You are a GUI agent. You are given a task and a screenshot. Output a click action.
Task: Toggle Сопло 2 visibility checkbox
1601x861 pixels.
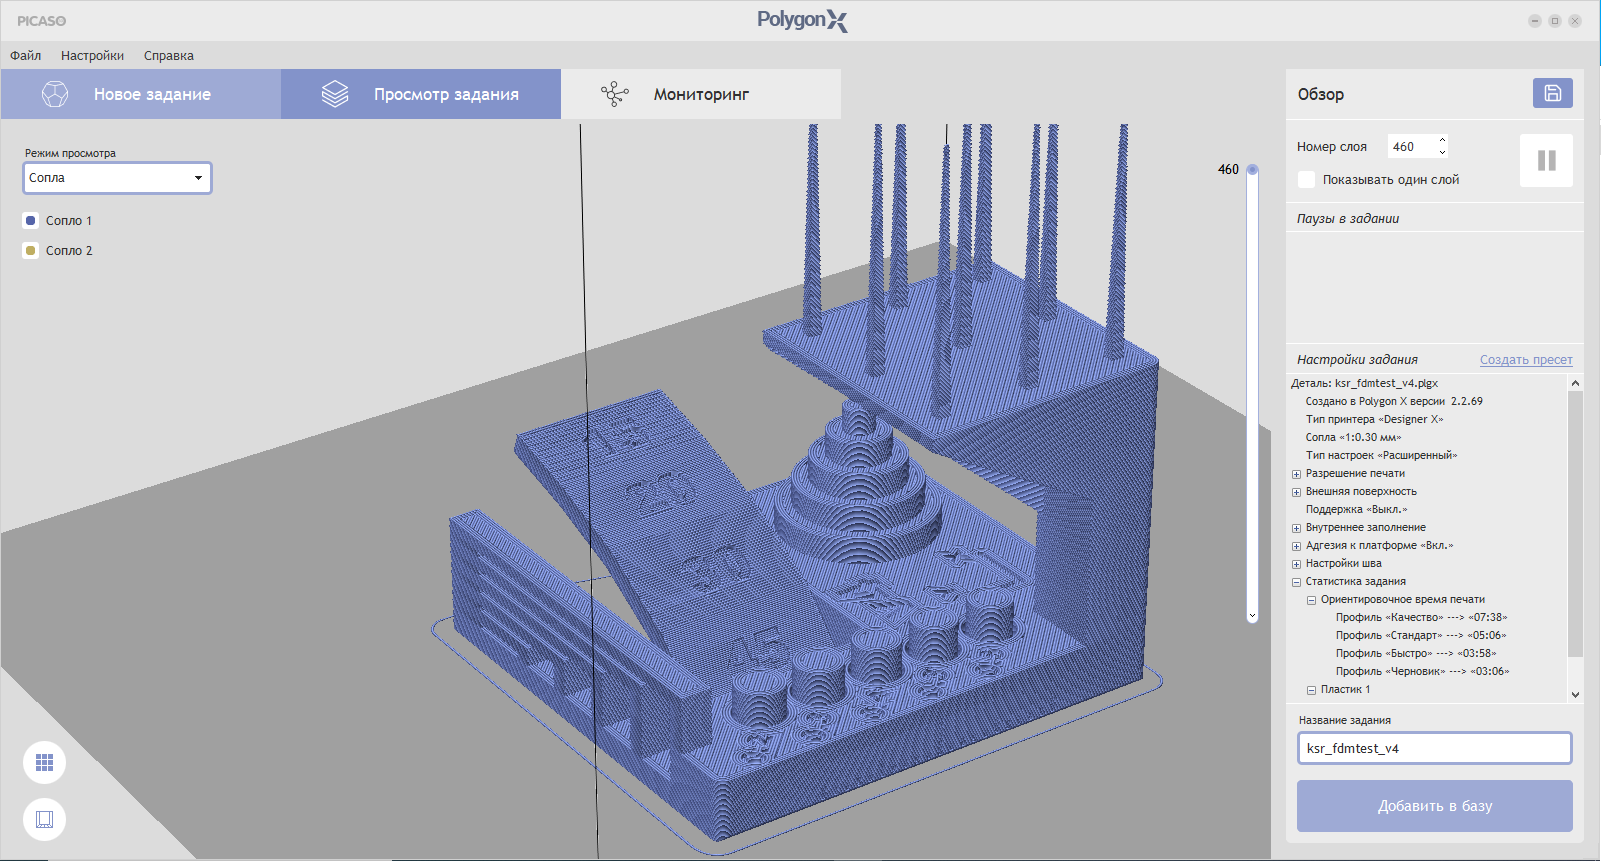point(31,251)
